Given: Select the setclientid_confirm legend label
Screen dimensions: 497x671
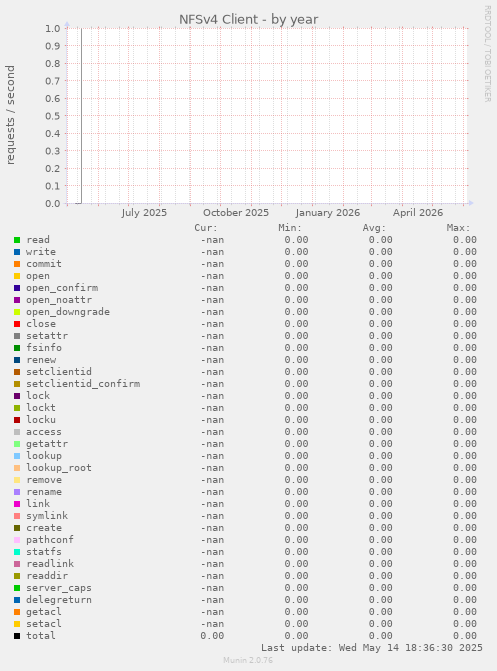Looking at the screenshot, I should point(83,384).
